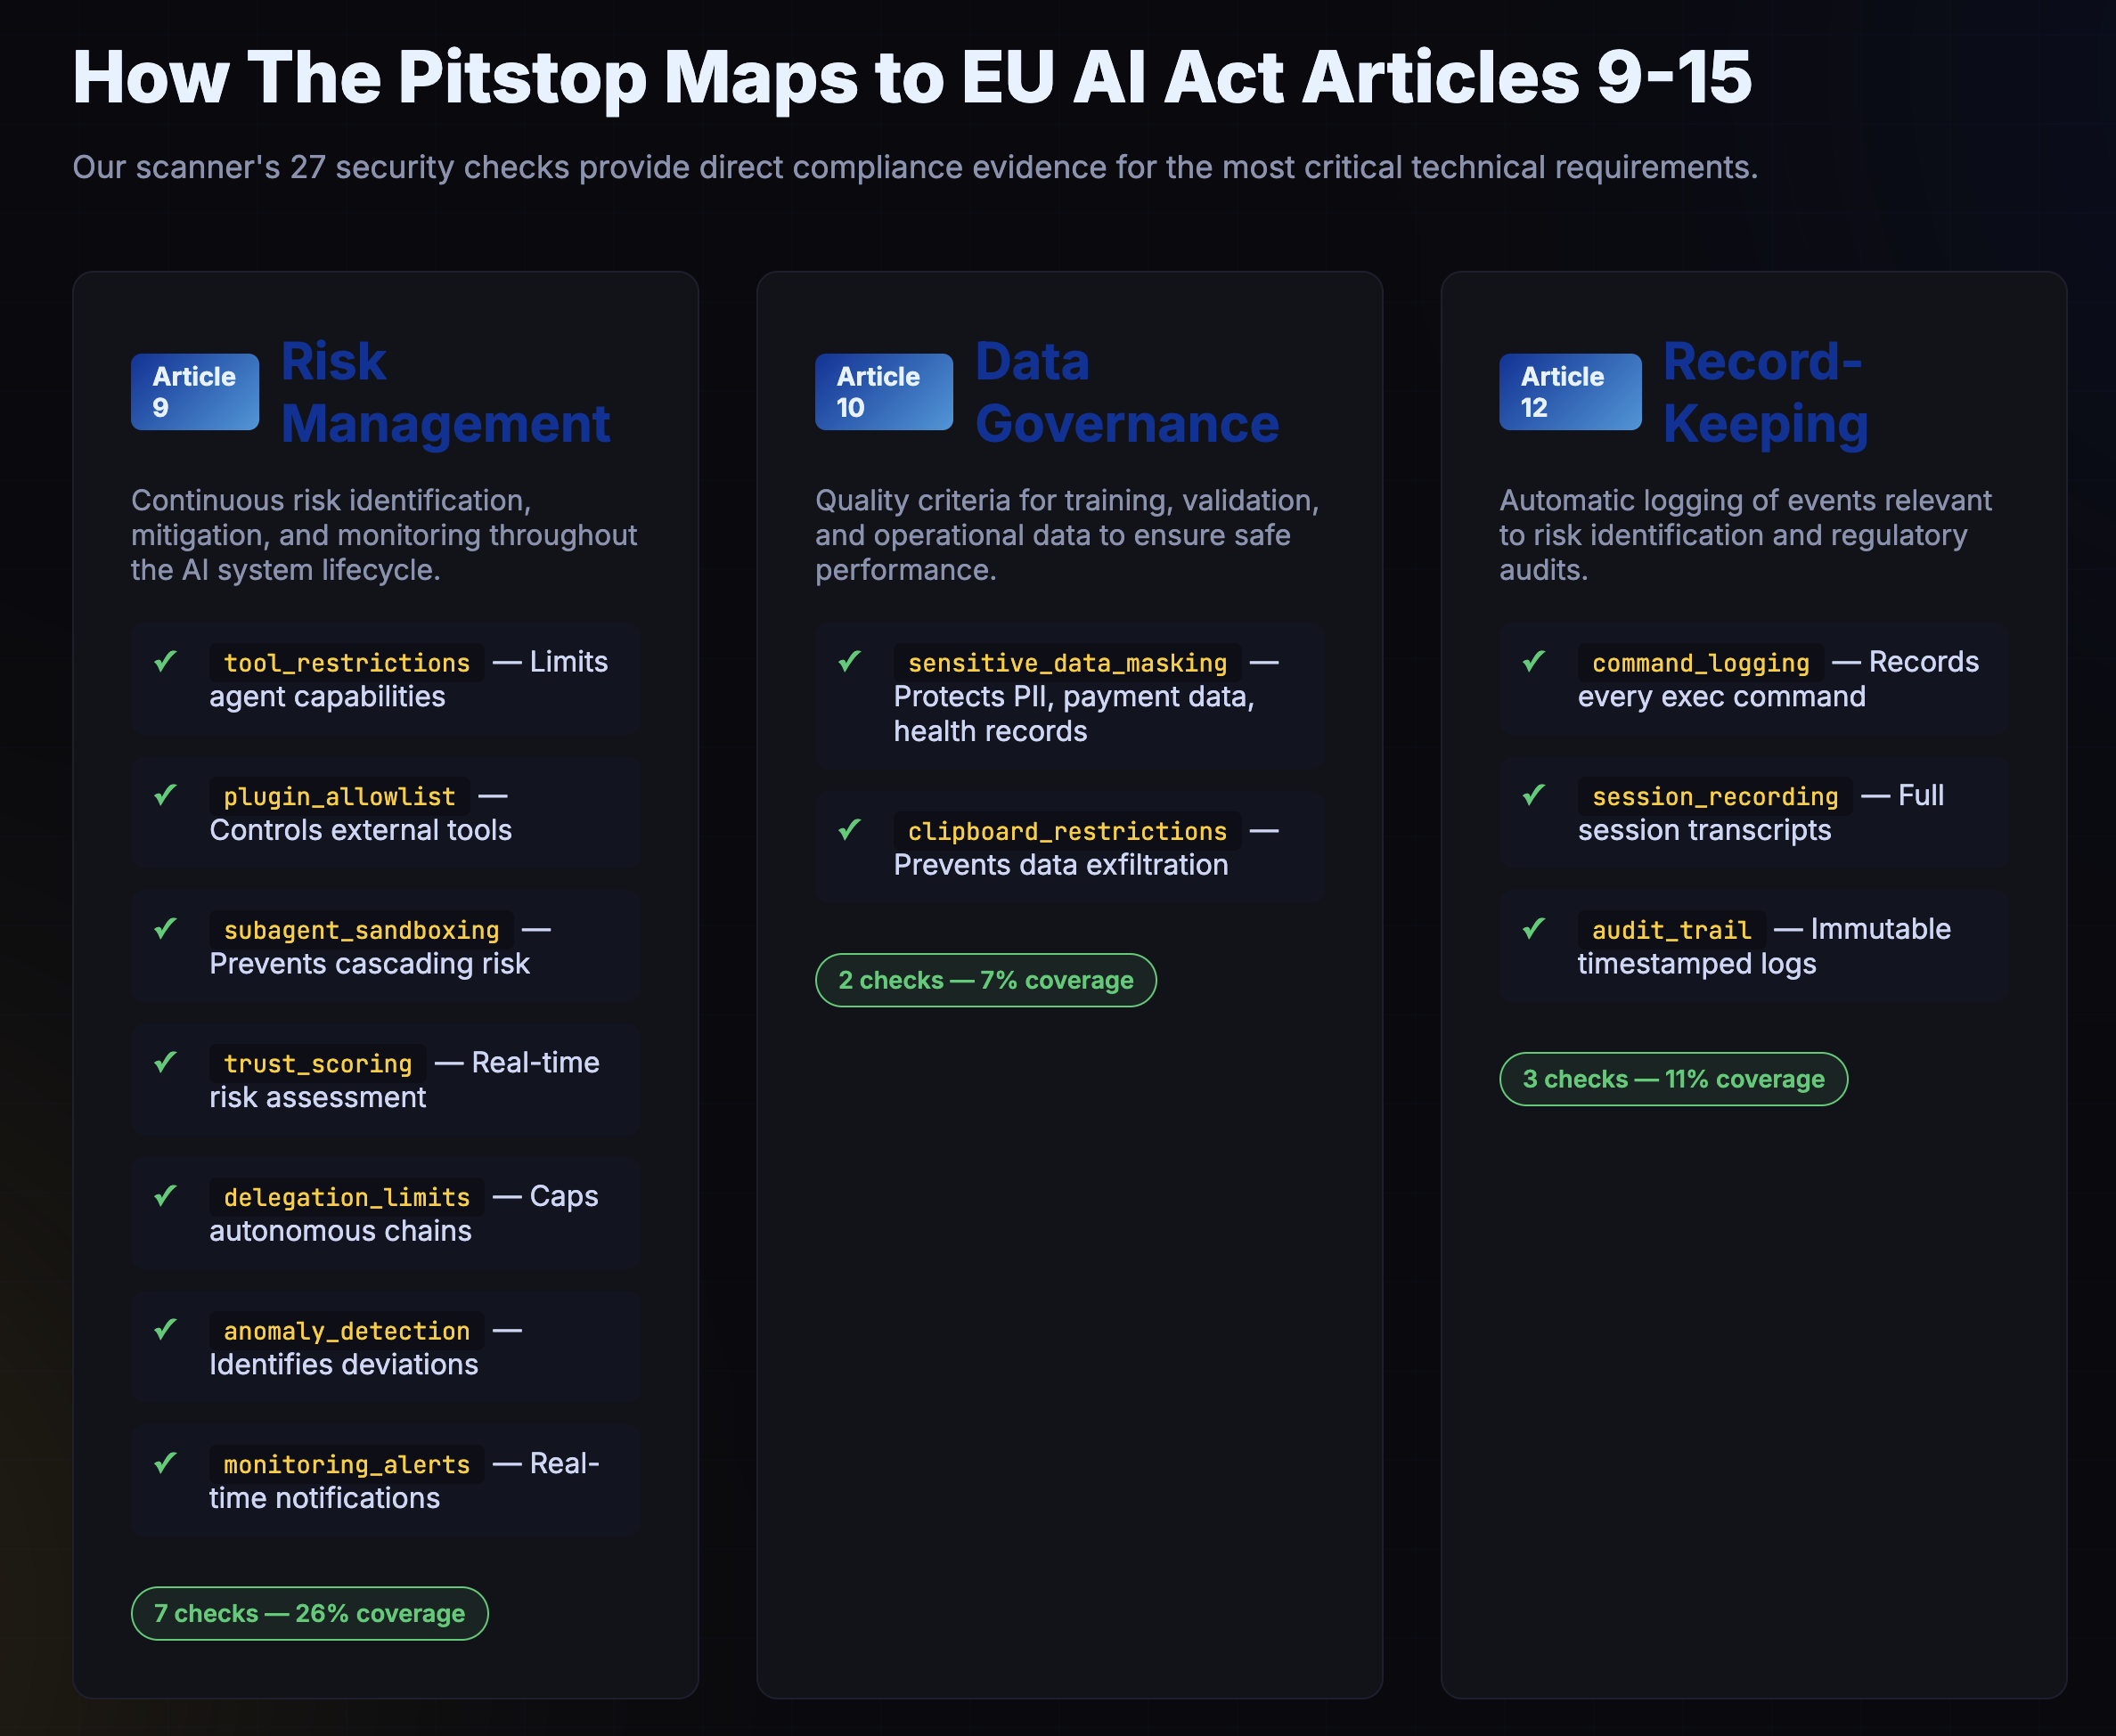Click the checkmark beside anomaly_detection
This screenshot has width=2116, height=1736.
click(166, 1329)
